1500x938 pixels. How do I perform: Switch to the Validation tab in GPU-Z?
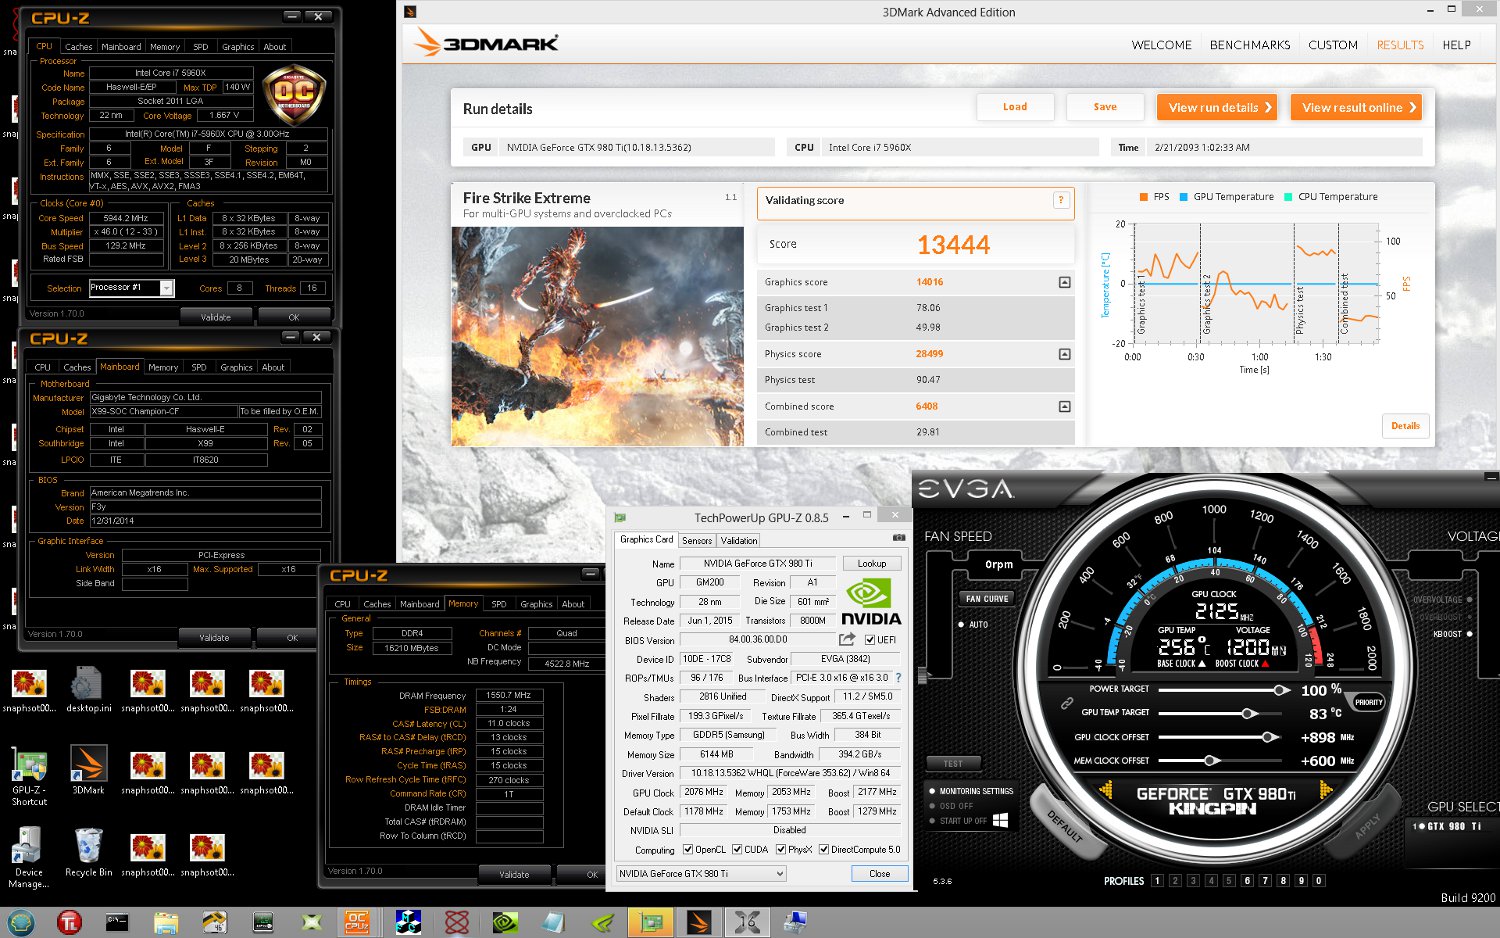(x=739, y=541)
